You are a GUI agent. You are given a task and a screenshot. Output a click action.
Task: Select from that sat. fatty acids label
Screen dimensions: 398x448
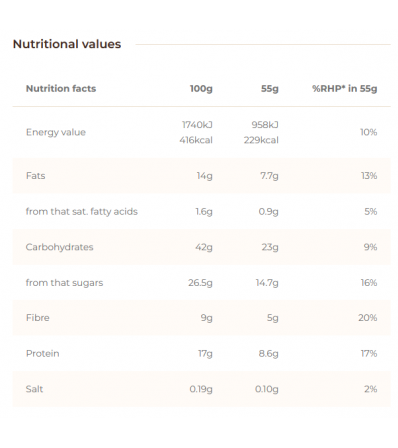click(x=82, y=211)
